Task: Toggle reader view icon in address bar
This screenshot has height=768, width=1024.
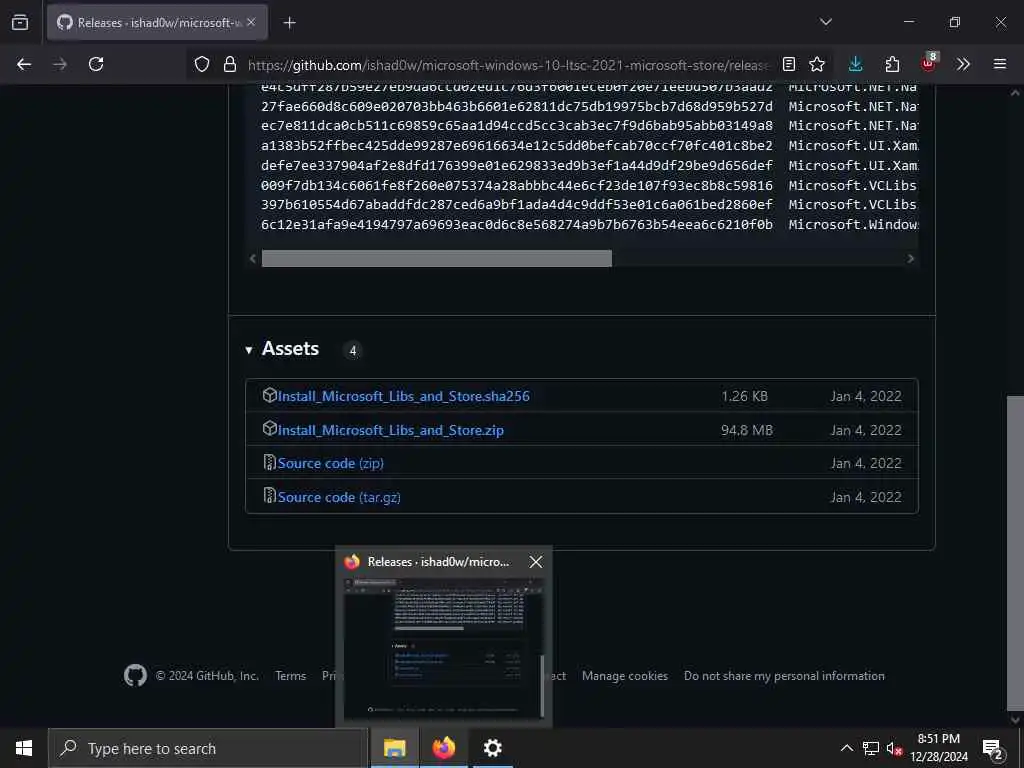Action: pyautogui.click(x=789, y=64)
